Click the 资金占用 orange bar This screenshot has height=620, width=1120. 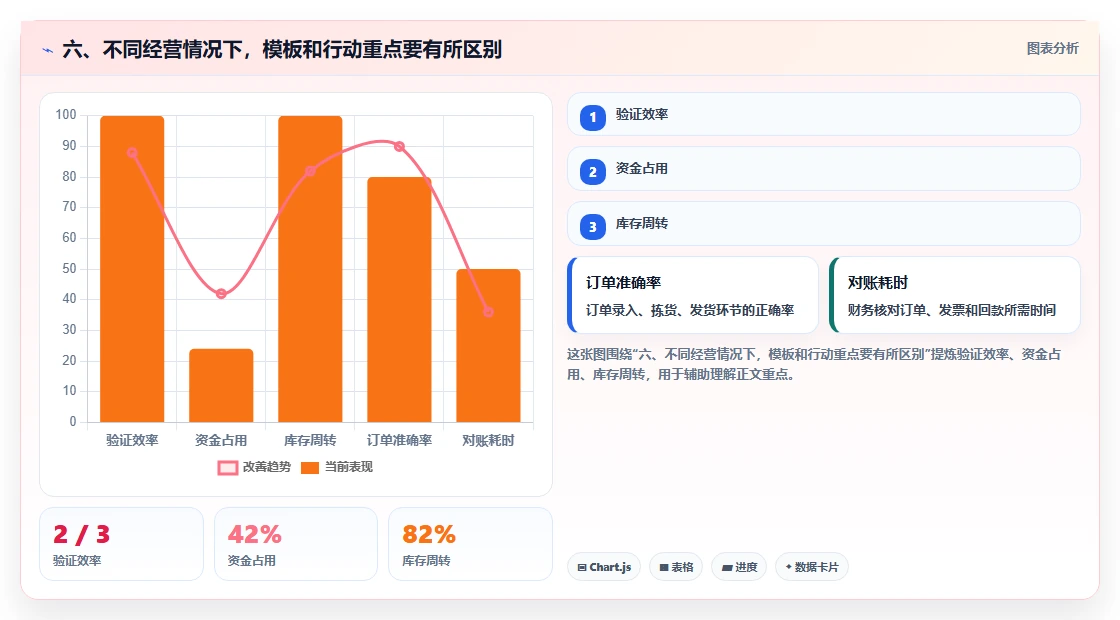pyautogui.click(x=221, y=386)
